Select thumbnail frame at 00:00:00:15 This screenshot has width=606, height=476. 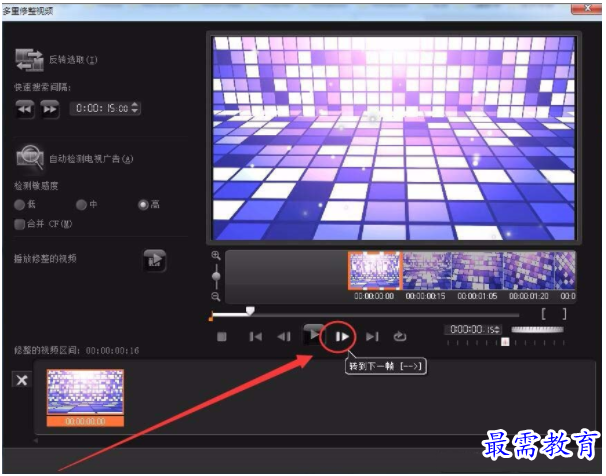(x=427, y=270)
